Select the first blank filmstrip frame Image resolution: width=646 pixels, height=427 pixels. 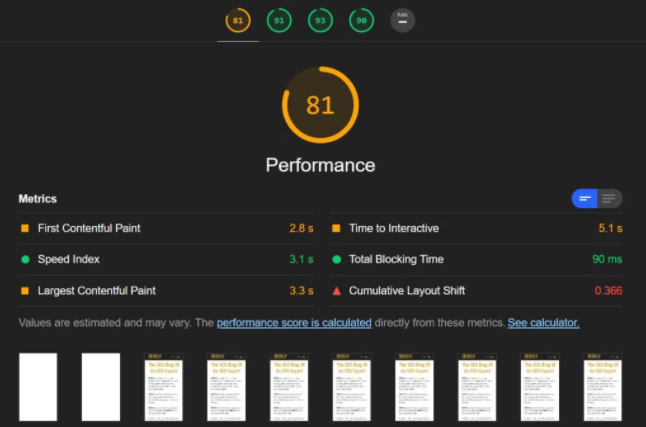[38, 387]
